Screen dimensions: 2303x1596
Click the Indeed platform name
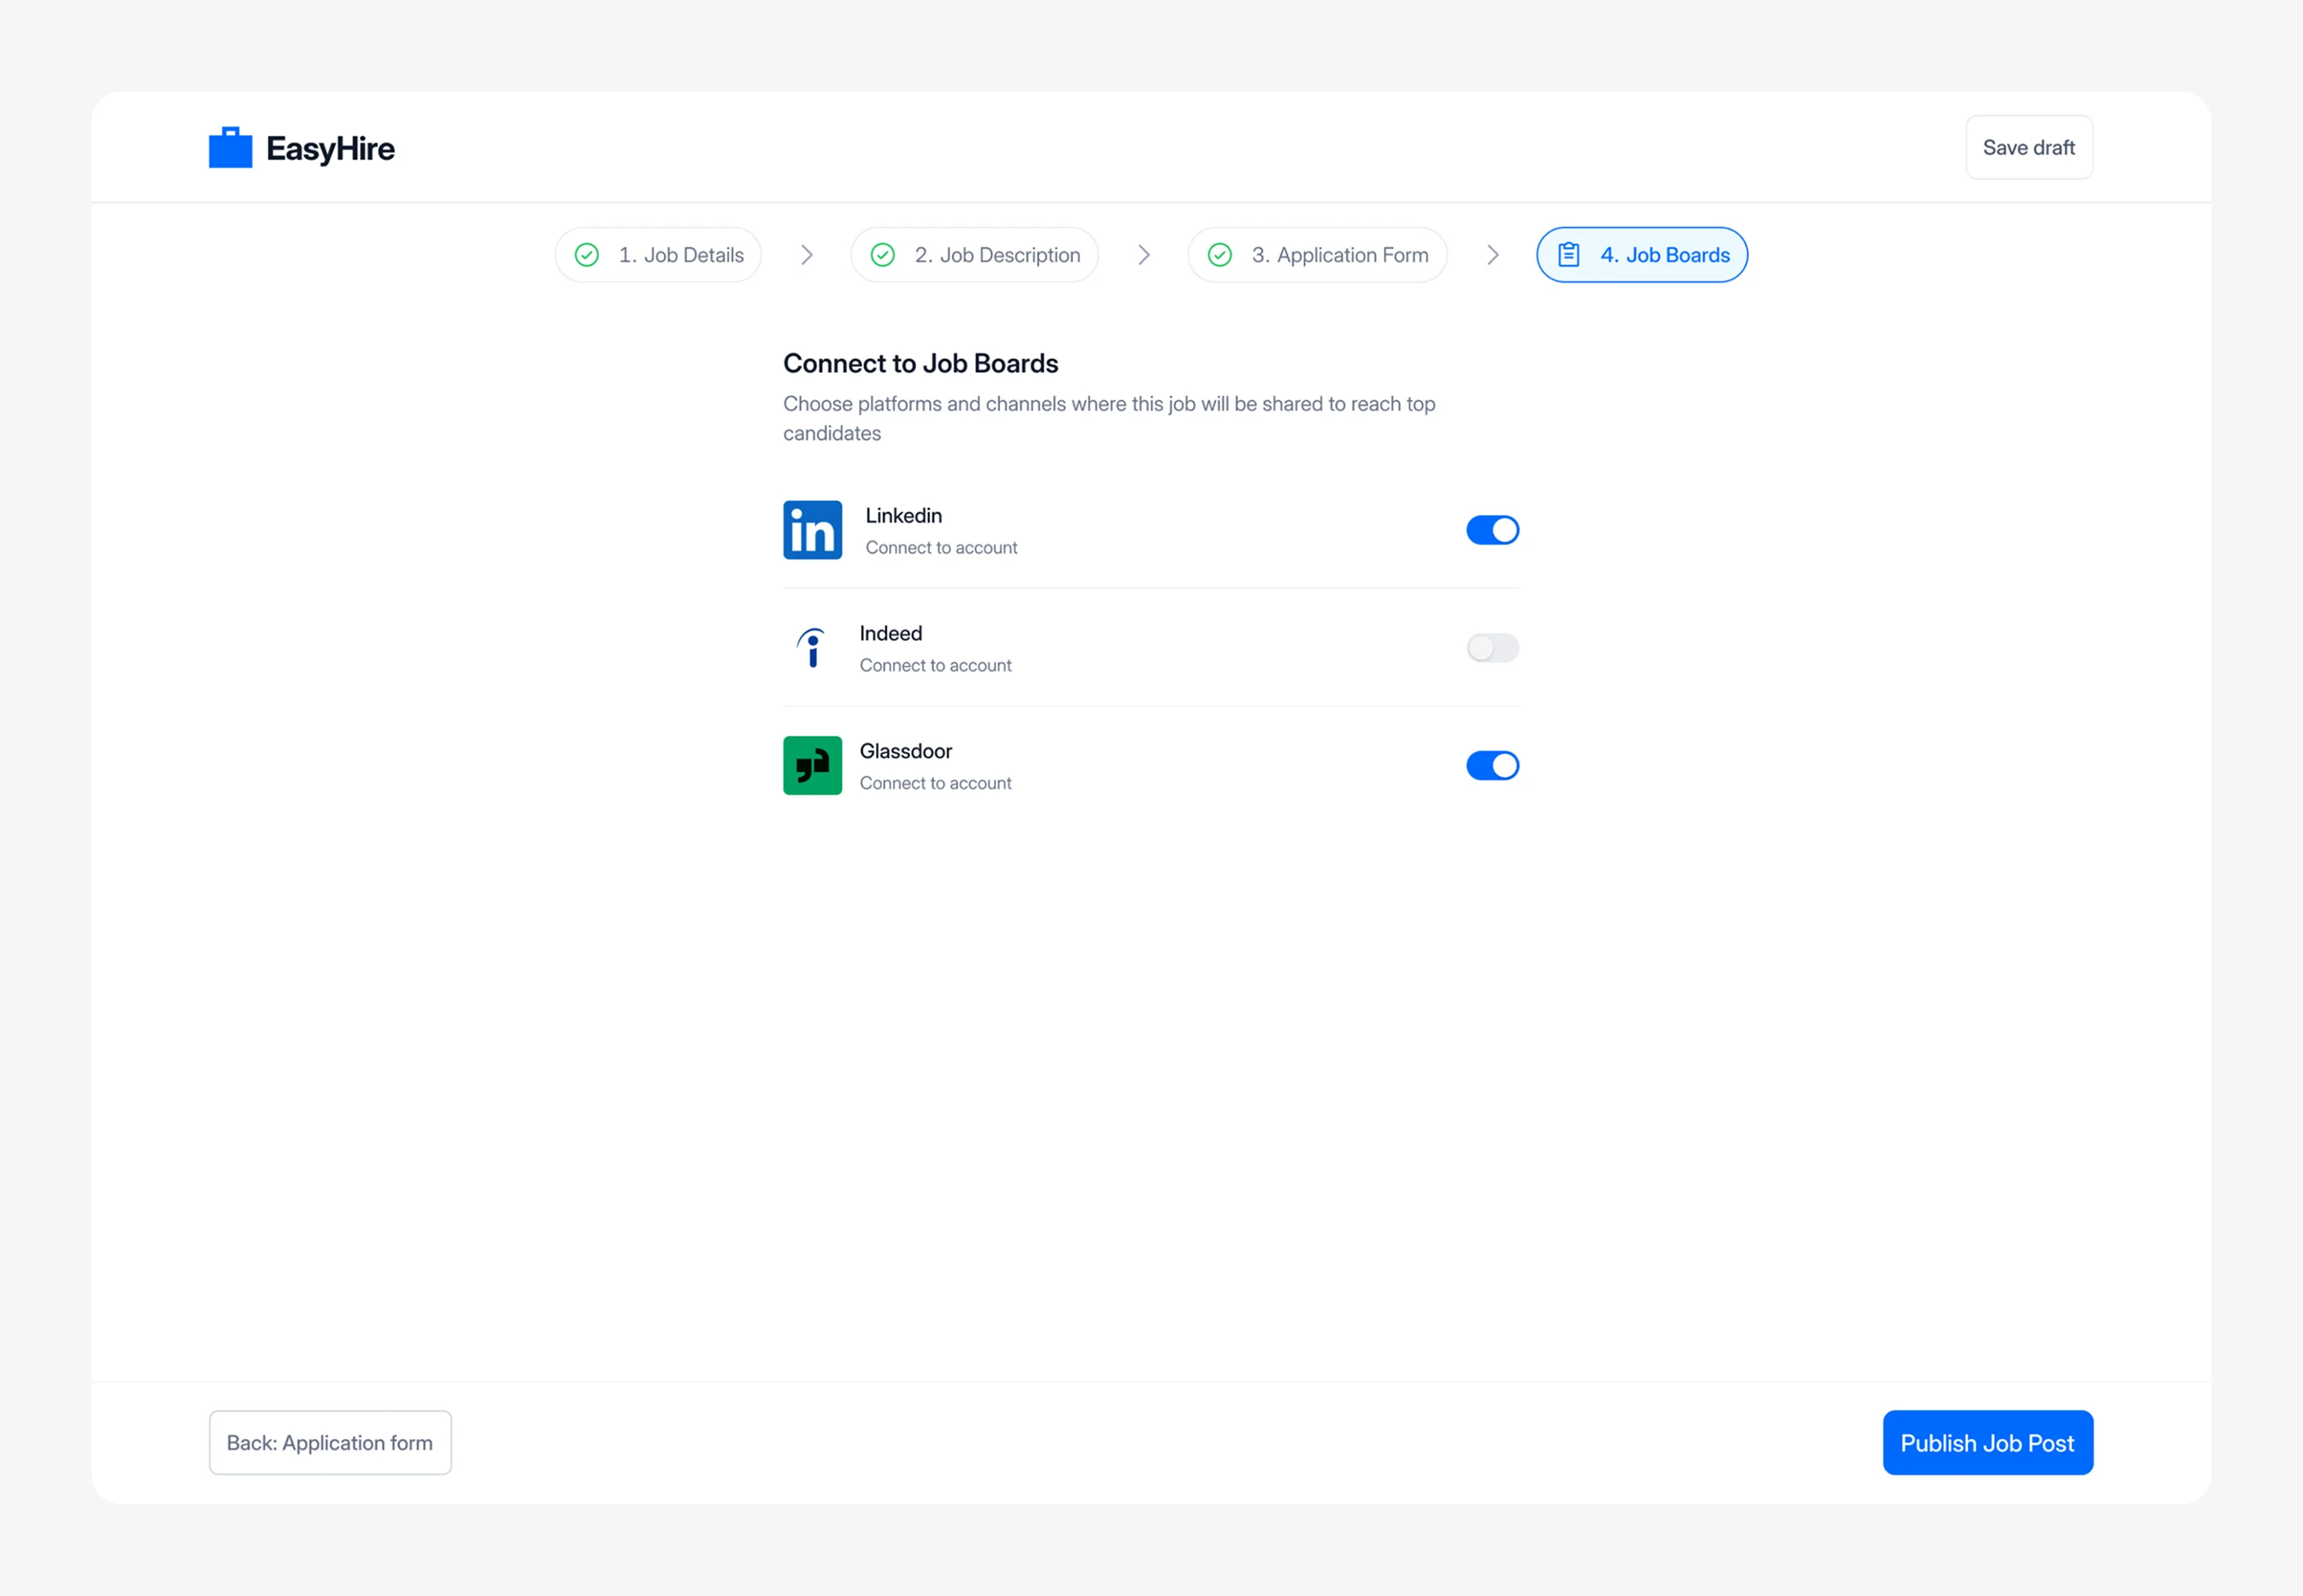point(891,634)
